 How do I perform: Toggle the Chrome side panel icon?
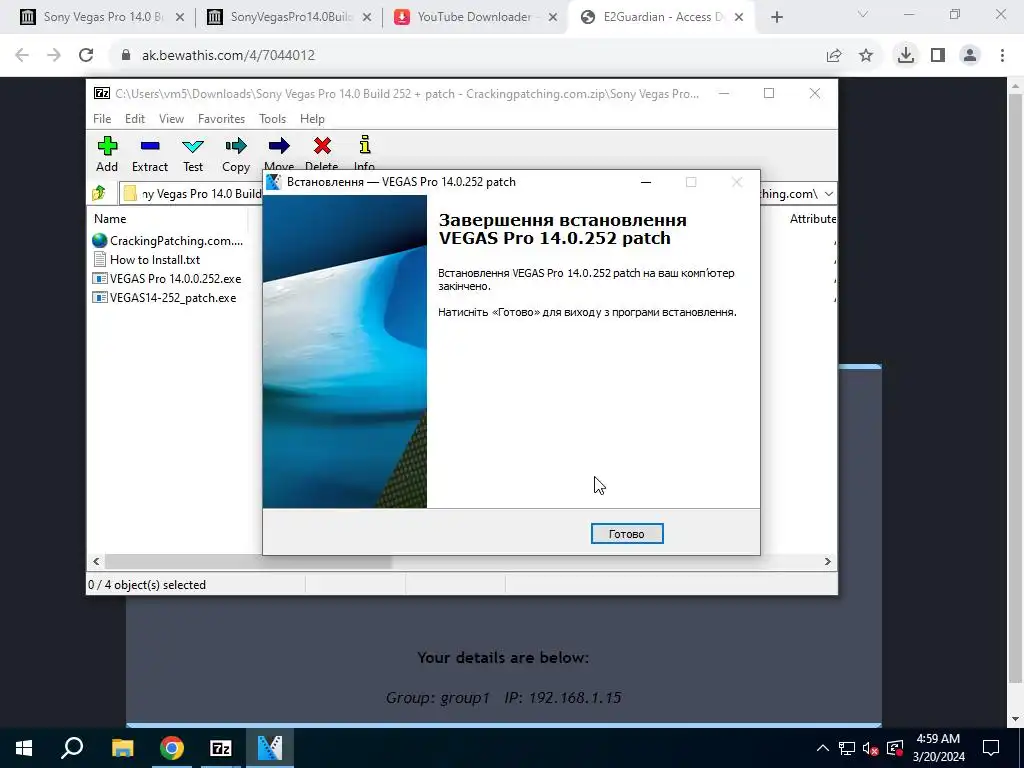(x=938, y=56)
